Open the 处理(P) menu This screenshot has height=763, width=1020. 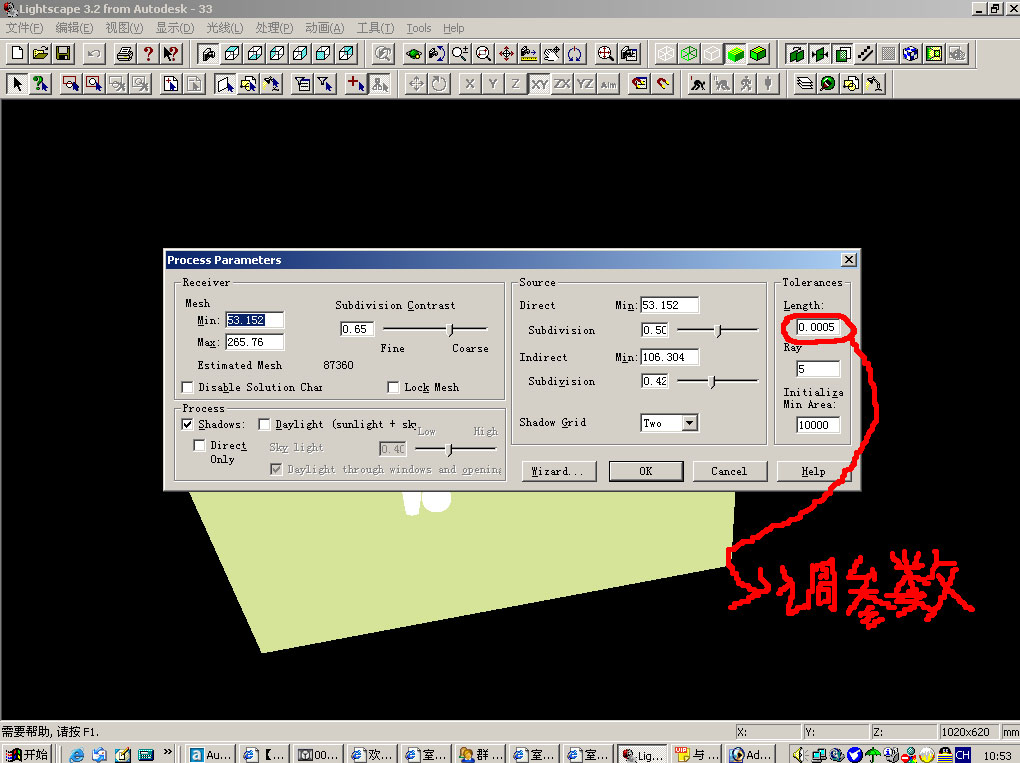[275, 28]
